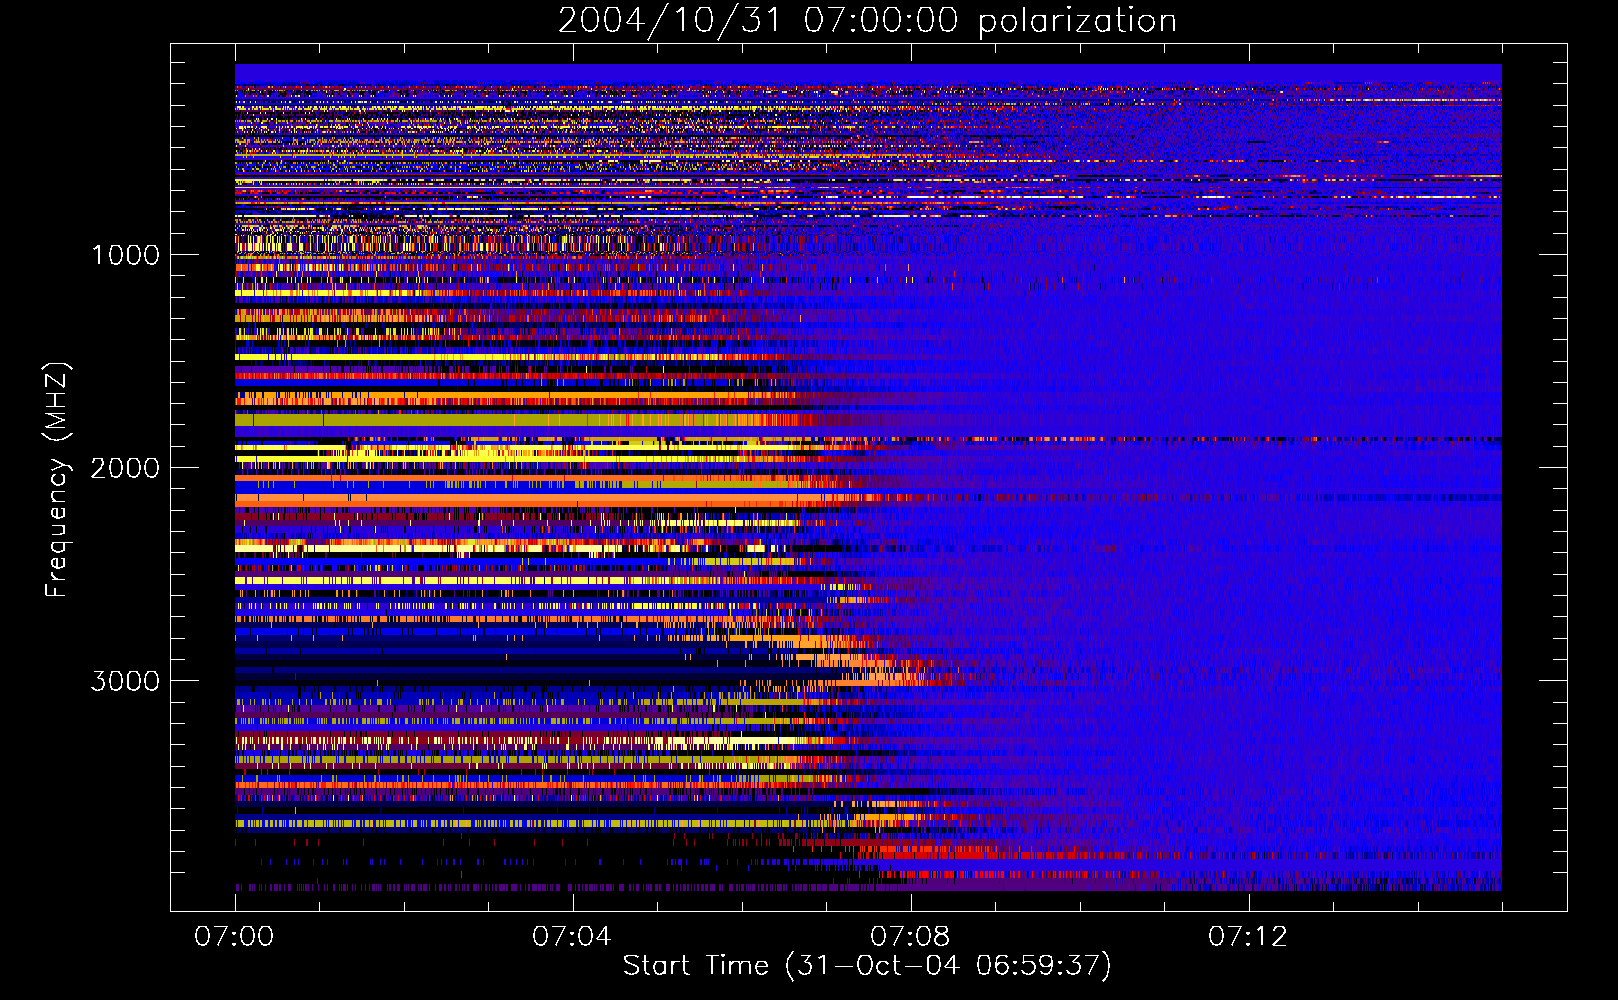Click the '1000' frequency axis label
Viewport: 1618px width, 1000px height.
(125, 255)
